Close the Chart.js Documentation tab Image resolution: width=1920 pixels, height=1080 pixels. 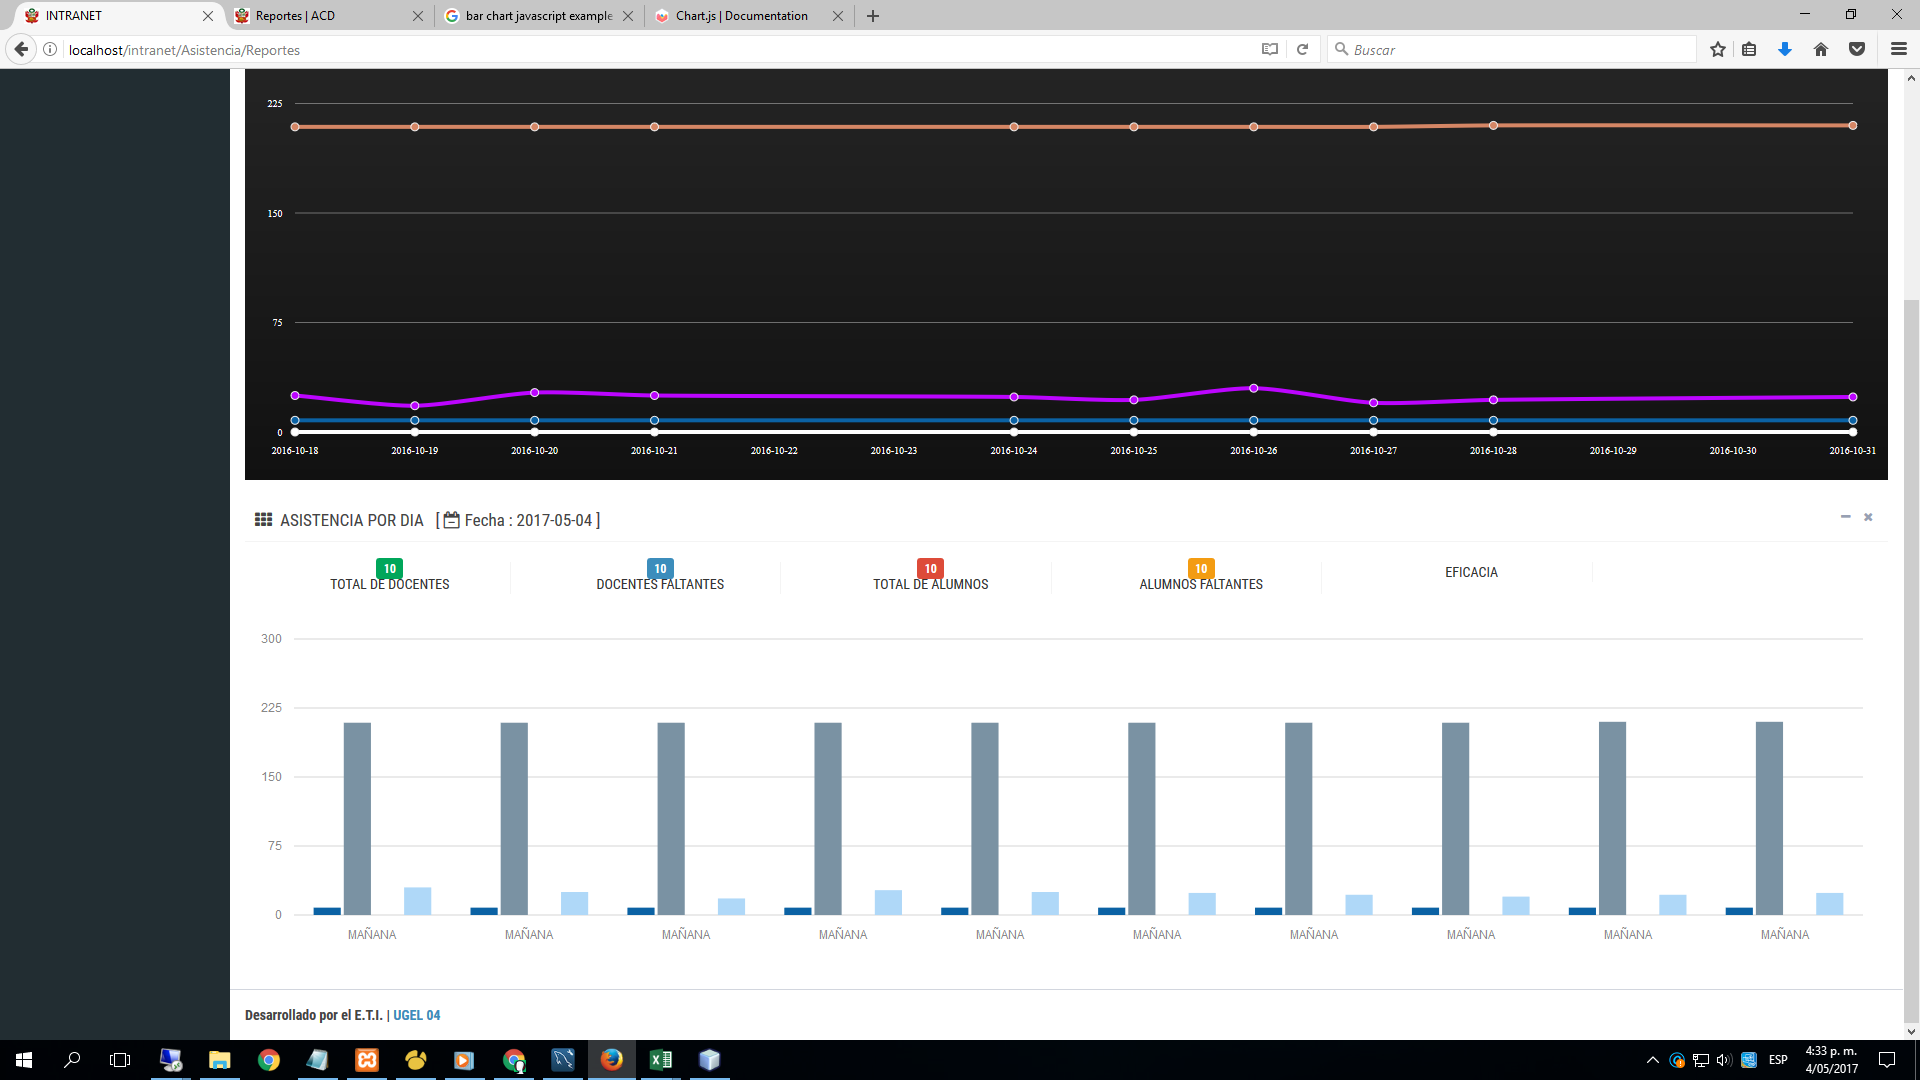[x=838, y=16]
